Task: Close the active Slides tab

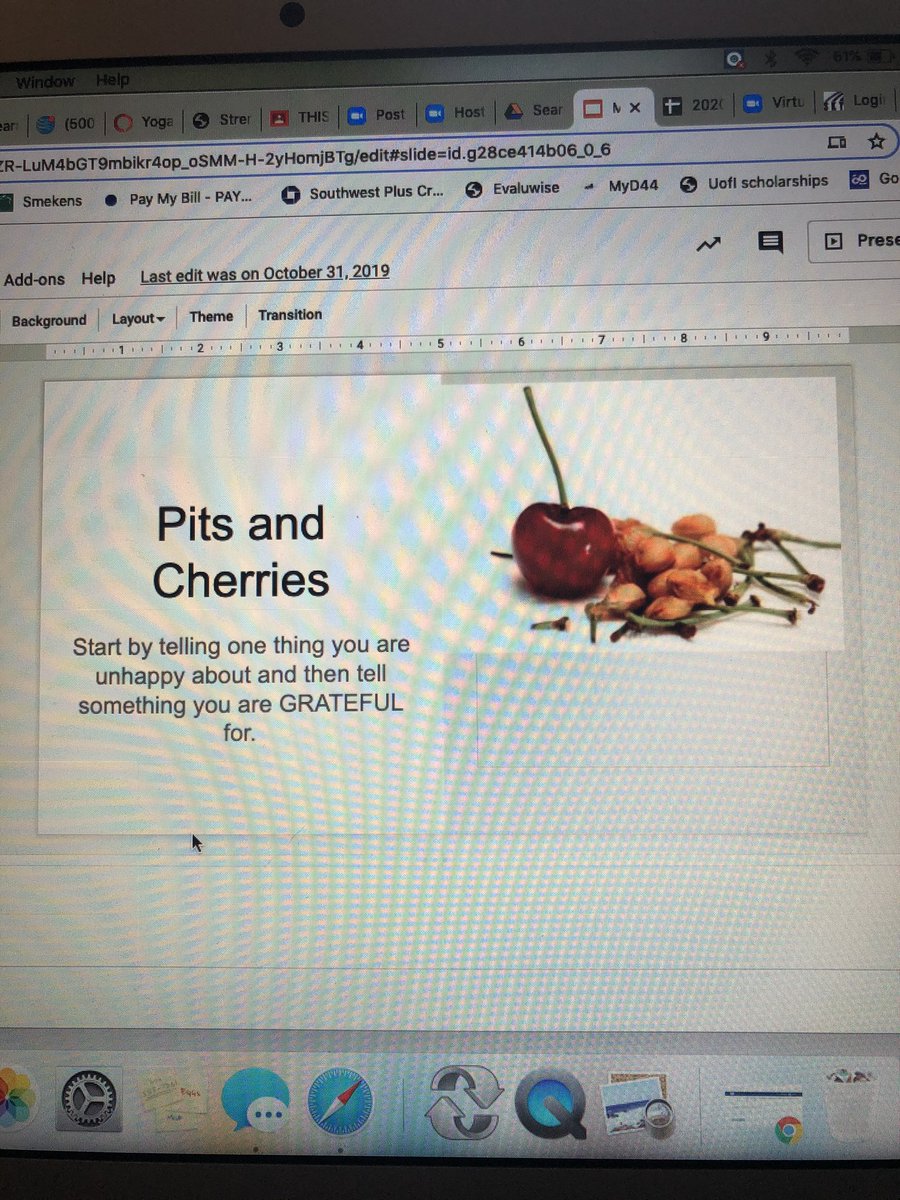Action: pos(634,108)
